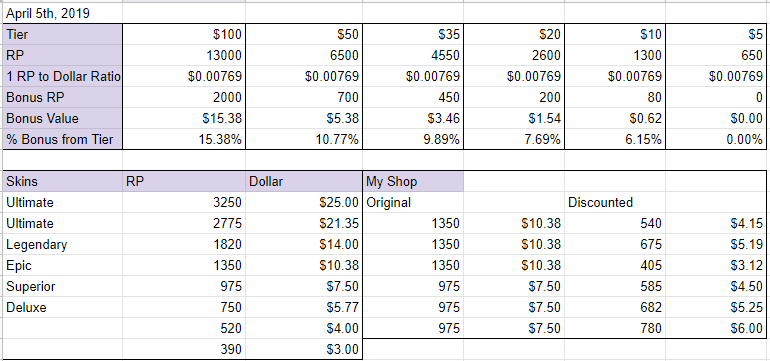
Task: Click the 750 RP skin cell
Action: pos(184,307)
